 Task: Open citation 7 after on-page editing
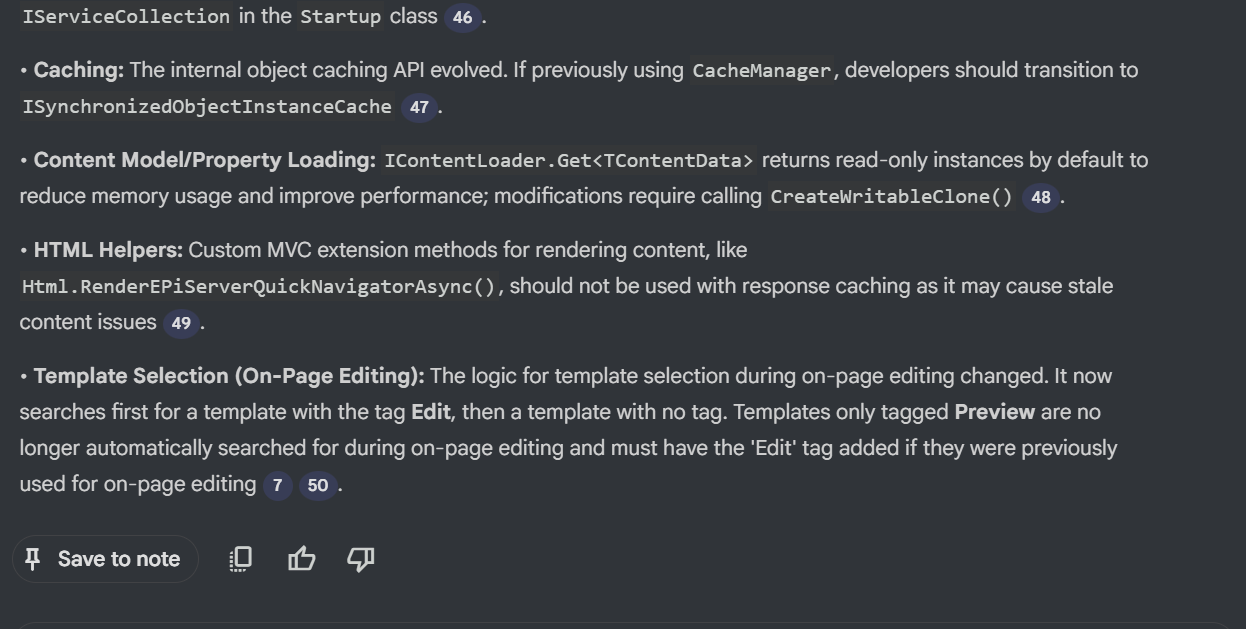coord(277,486)
